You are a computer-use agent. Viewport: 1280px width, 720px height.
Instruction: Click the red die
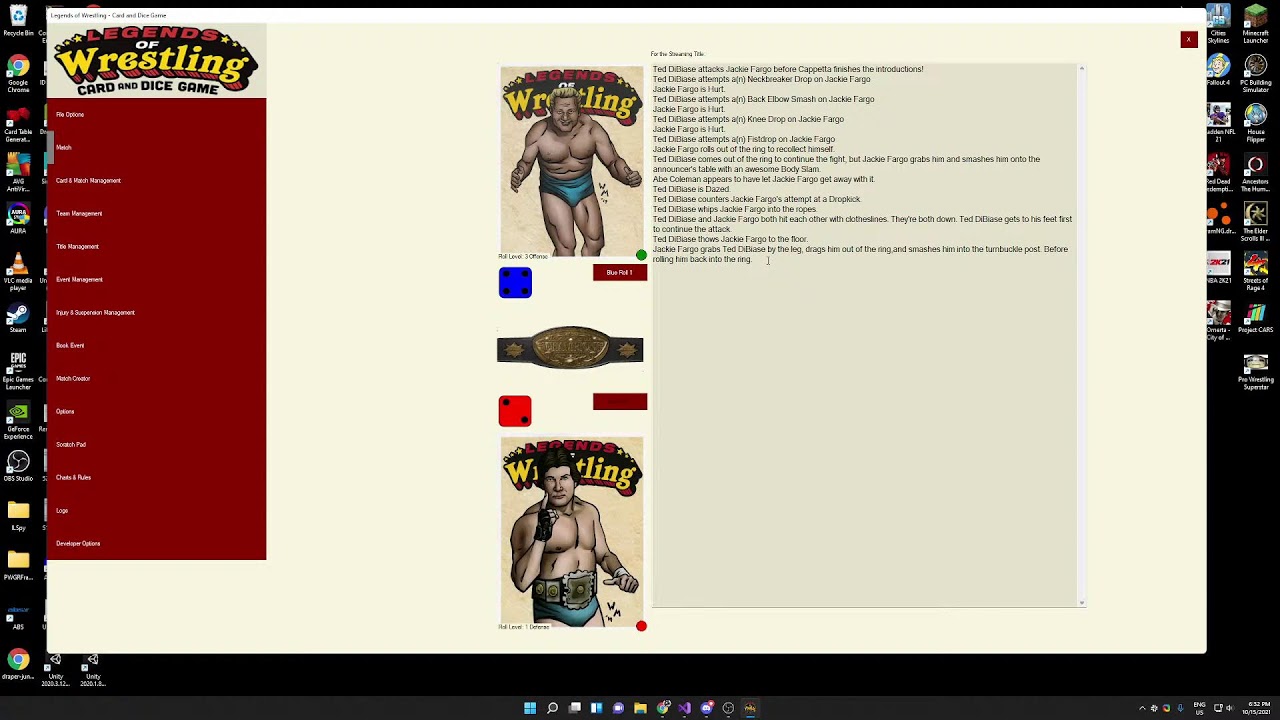point(515,411)
